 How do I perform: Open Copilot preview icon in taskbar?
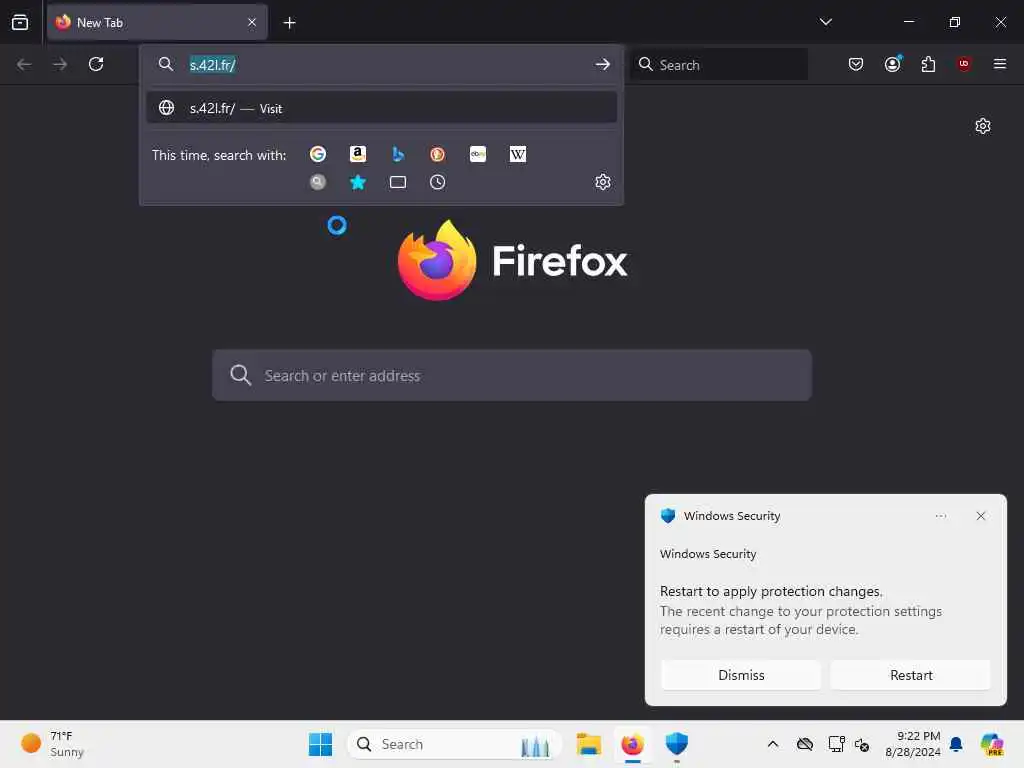992,744
